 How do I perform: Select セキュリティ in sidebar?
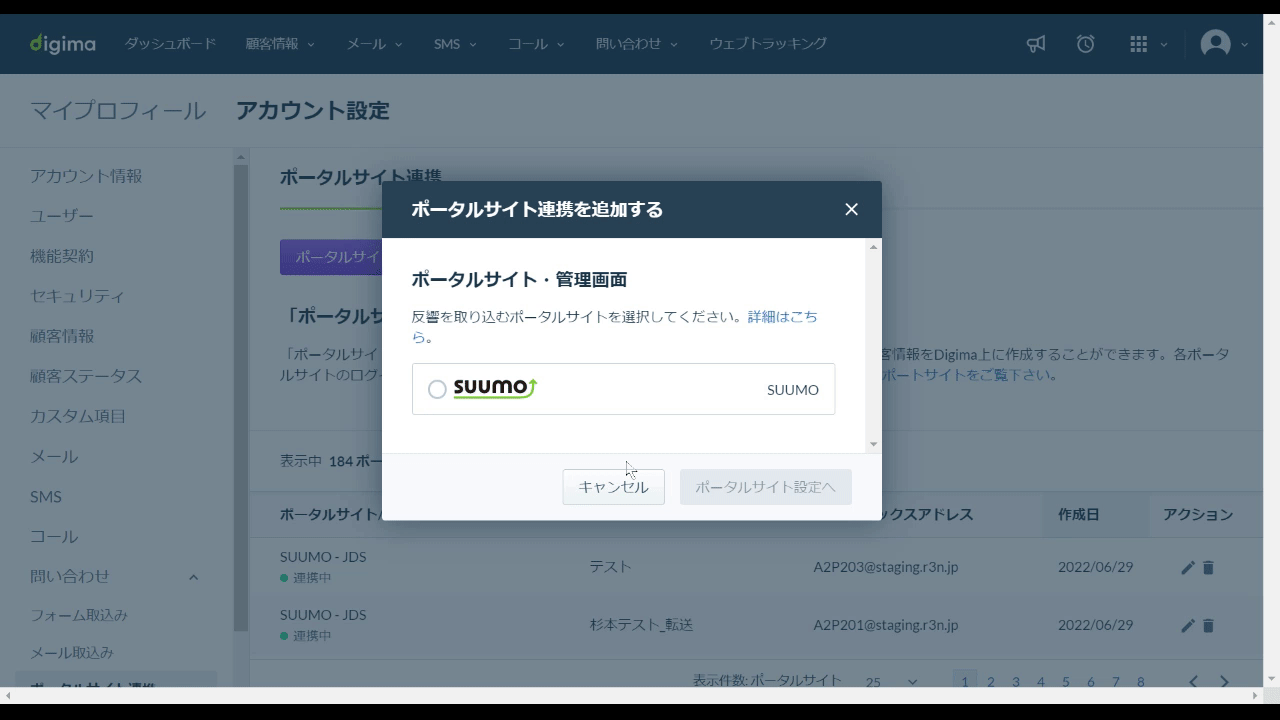click(x=78, y=296)
